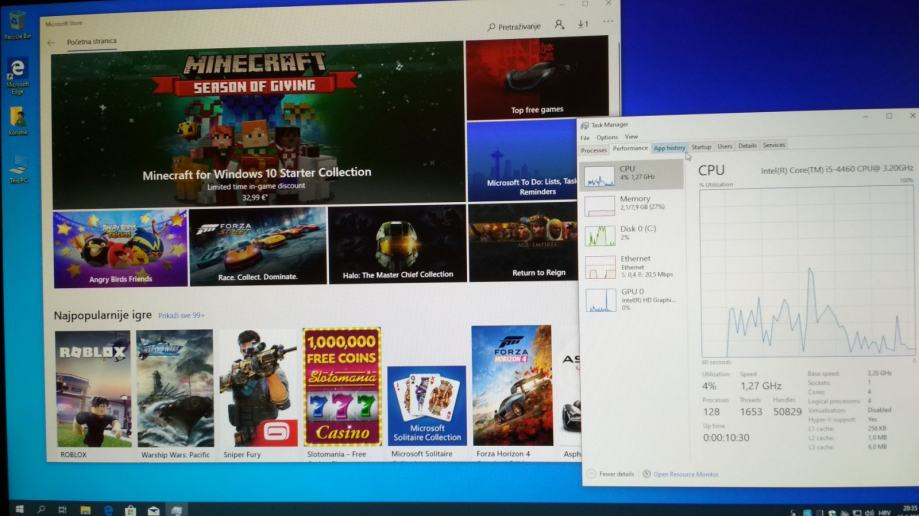Viewport: 919px width, 516px height.
Task: Click the 1,27 GHz speed value
Action: 761,386
